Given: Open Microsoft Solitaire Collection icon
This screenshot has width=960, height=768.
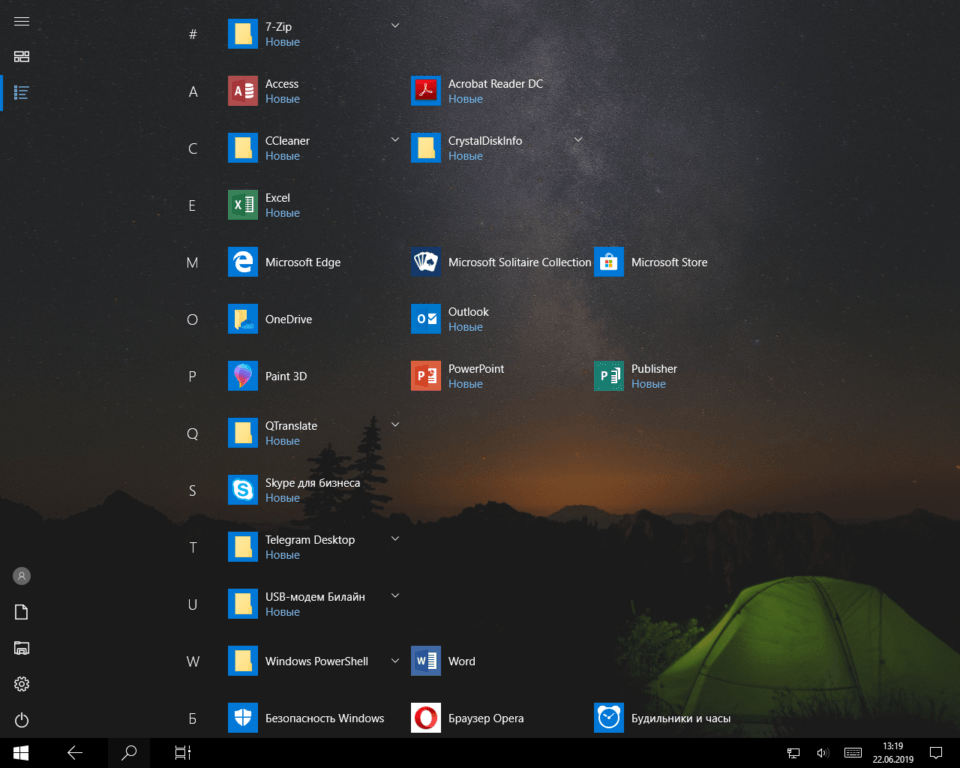Looking at the screenshot, I should [x=426, y=262].
